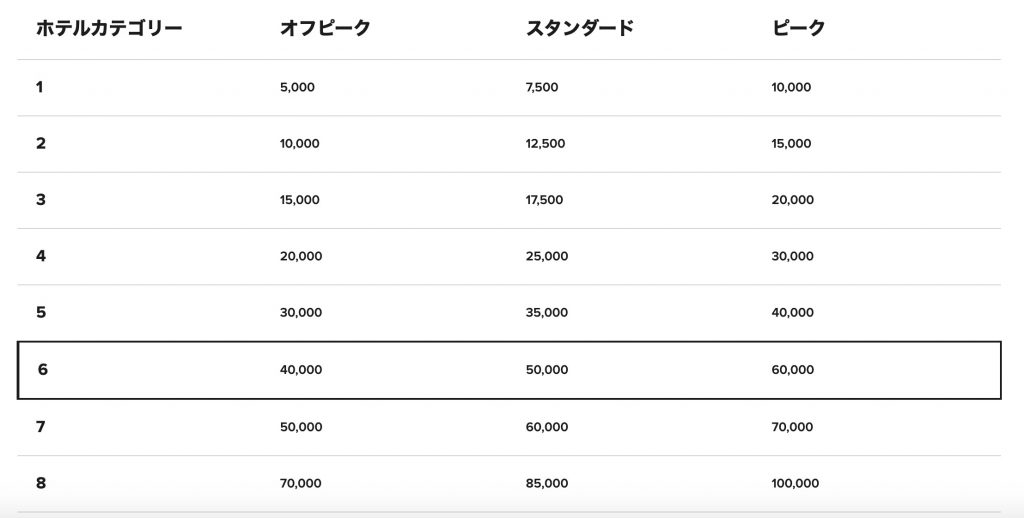Select hotel category 8 row label
This screenshot has height=518, width=1024.
coord(41,483)
